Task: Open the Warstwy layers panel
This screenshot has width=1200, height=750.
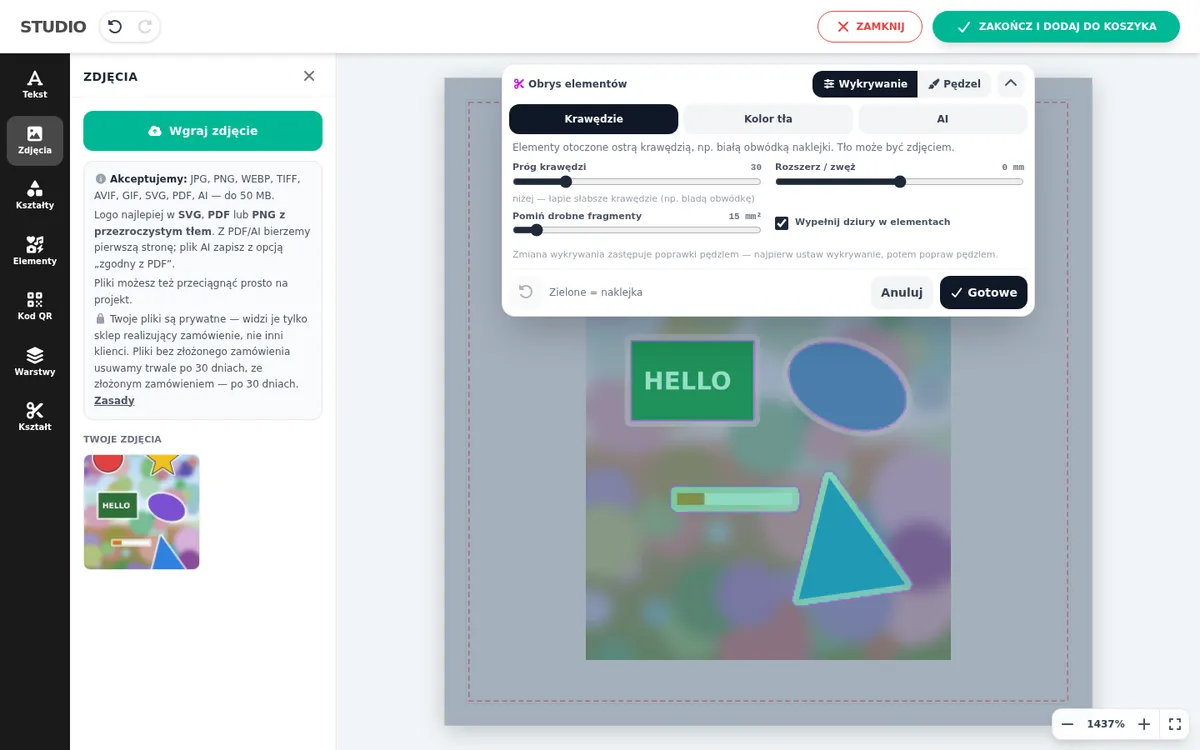Action: point(35,363)
